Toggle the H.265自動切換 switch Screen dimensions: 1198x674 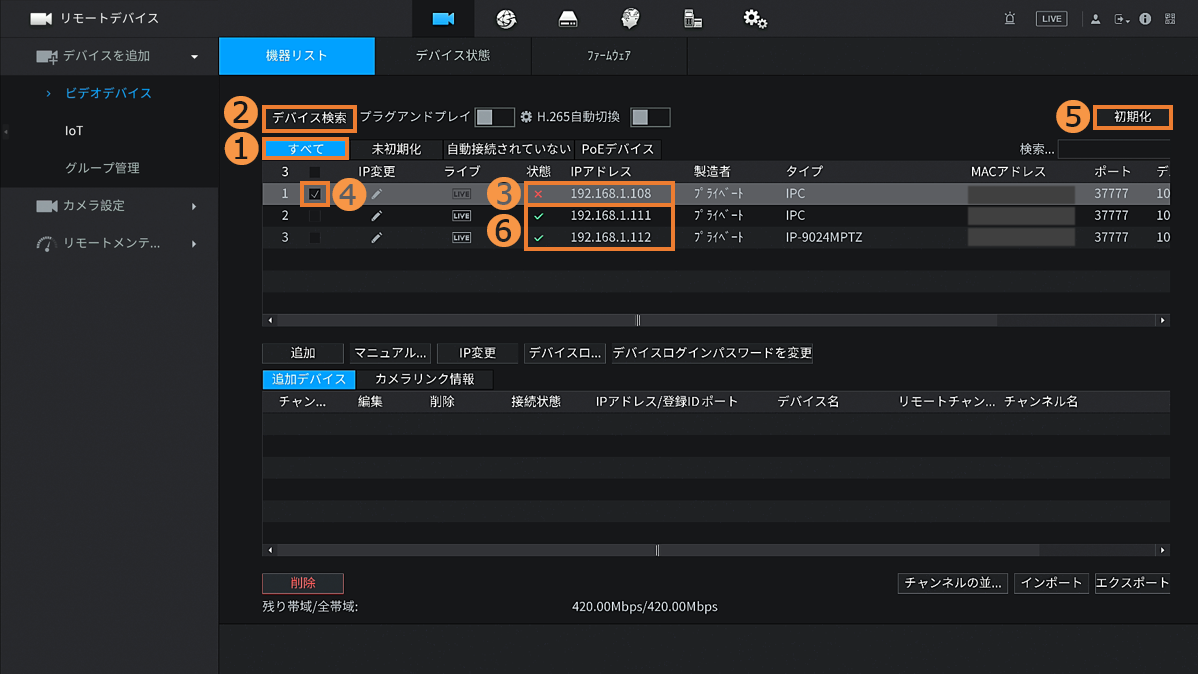point(650,117)
